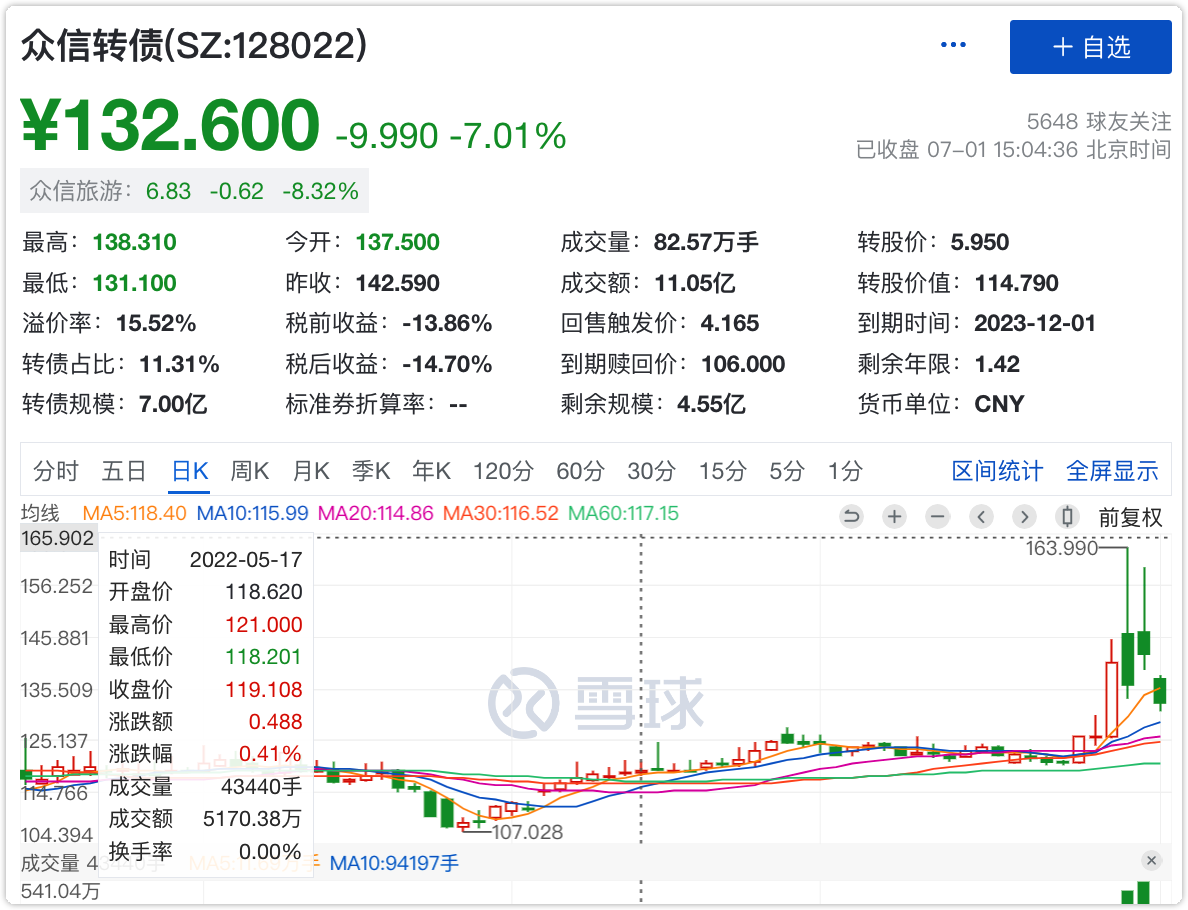
Task: Show the 五日 five-day chart
Action: click(124, 471)
